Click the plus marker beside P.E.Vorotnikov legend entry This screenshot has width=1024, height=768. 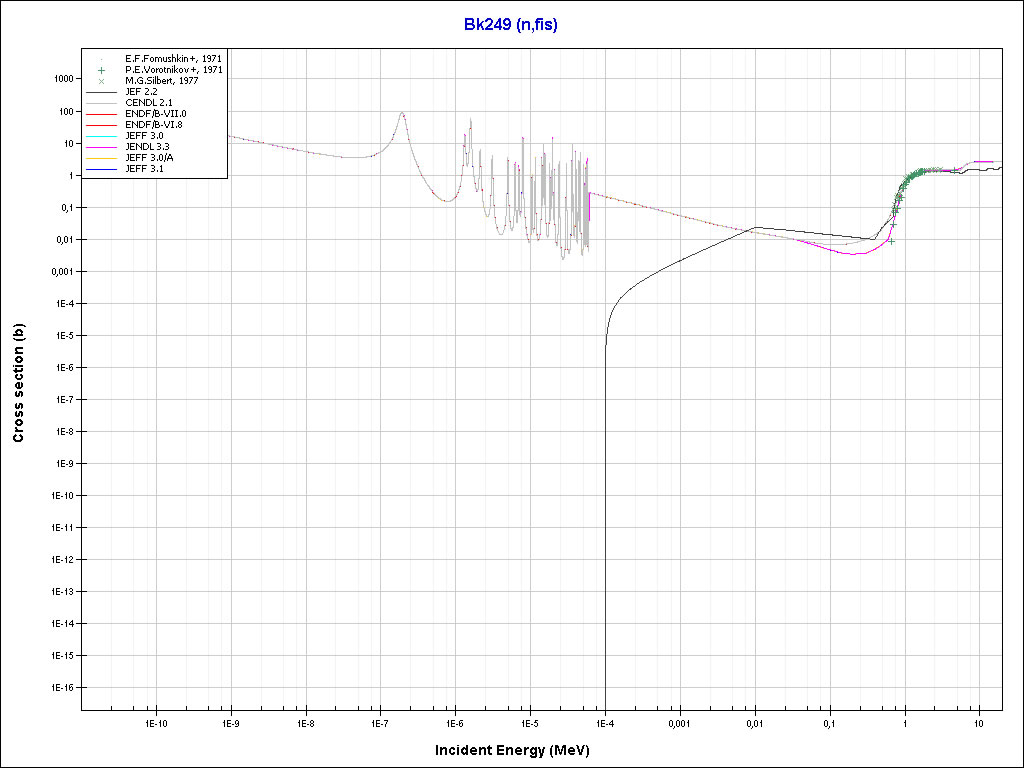pyautogui.click(x=102, y=70)
